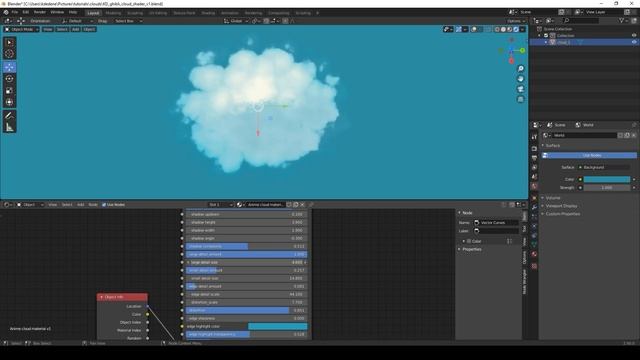Open the Window menu

(57, 12)
